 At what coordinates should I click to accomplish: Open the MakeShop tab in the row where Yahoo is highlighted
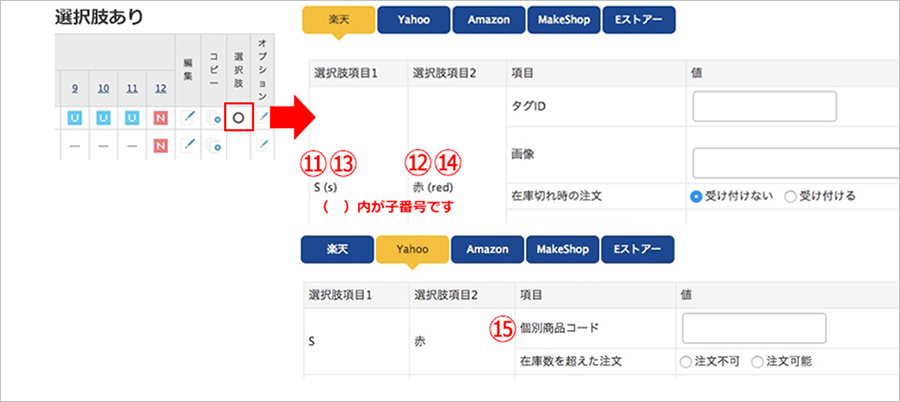562,249
